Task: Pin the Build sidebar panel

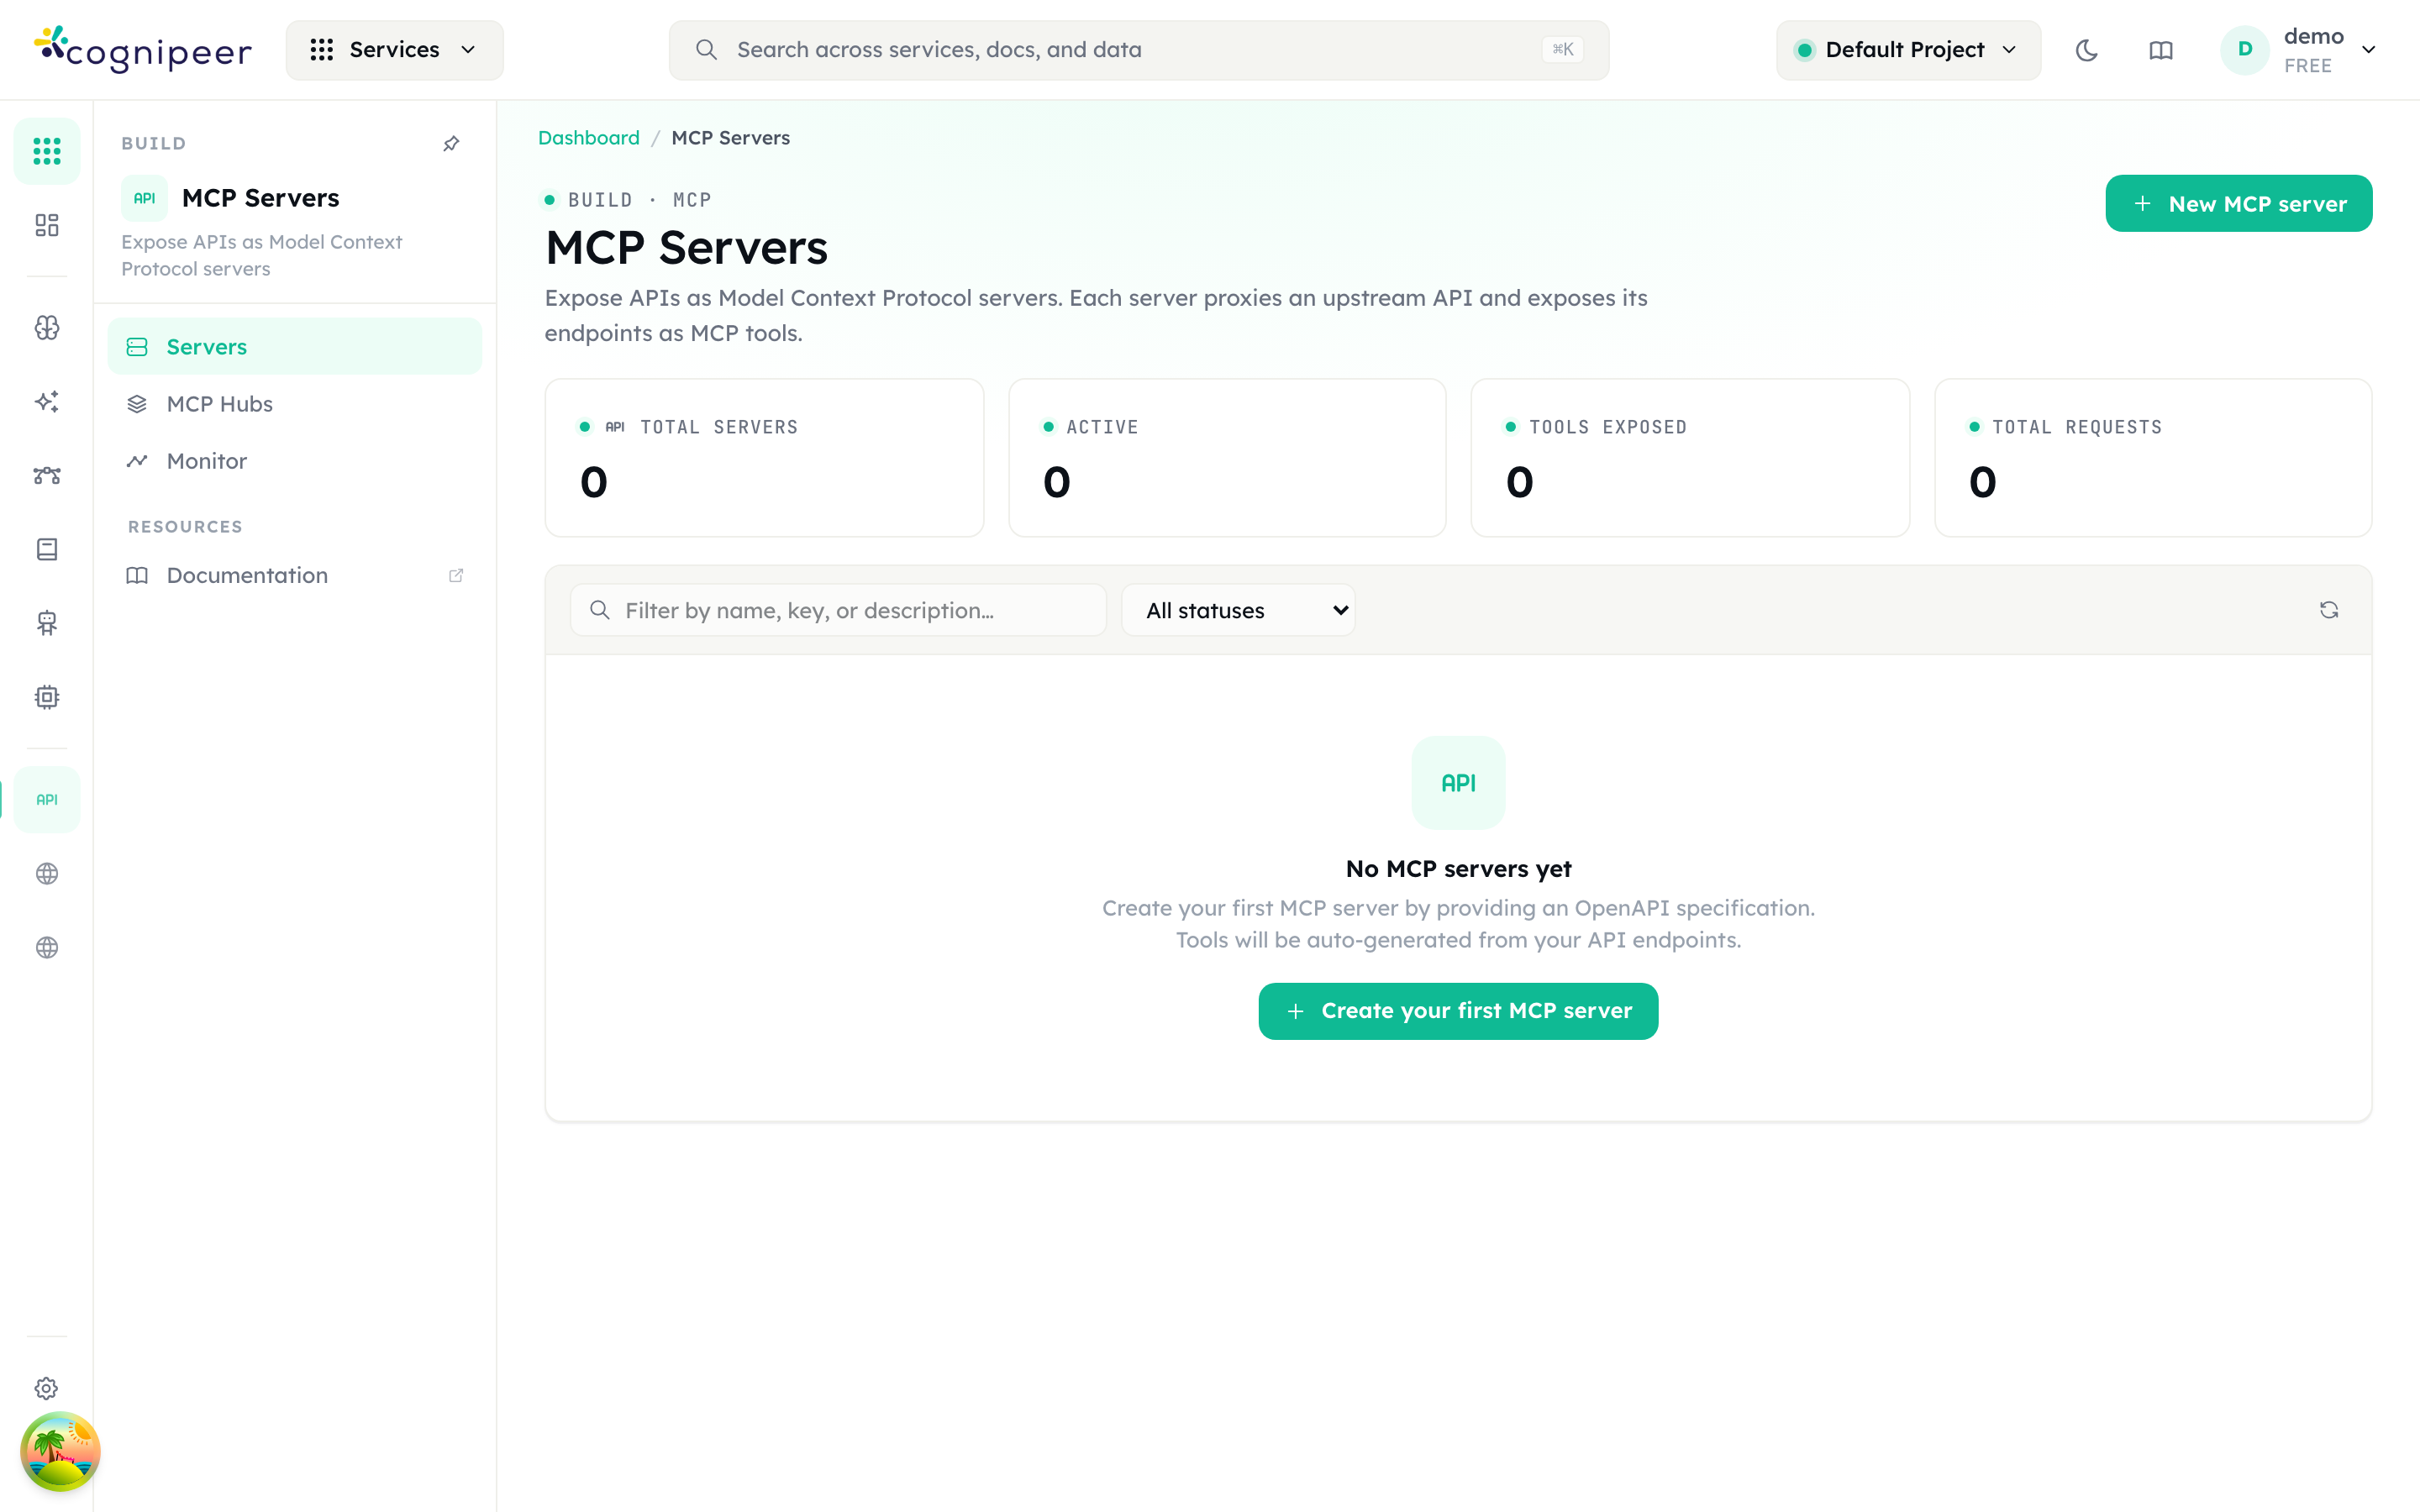Action: (452, 144)
